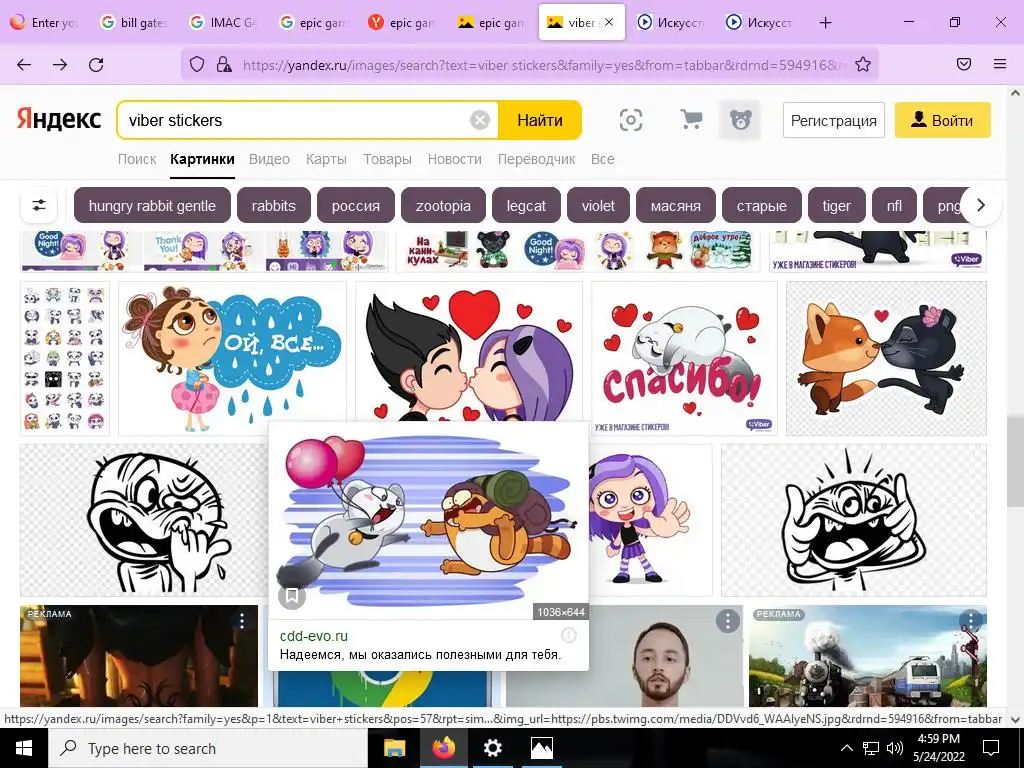Viewport: 1024px width, 768px height.
Task: Go forward with the browser forward arrow
Action: click(x=60, y=64)
